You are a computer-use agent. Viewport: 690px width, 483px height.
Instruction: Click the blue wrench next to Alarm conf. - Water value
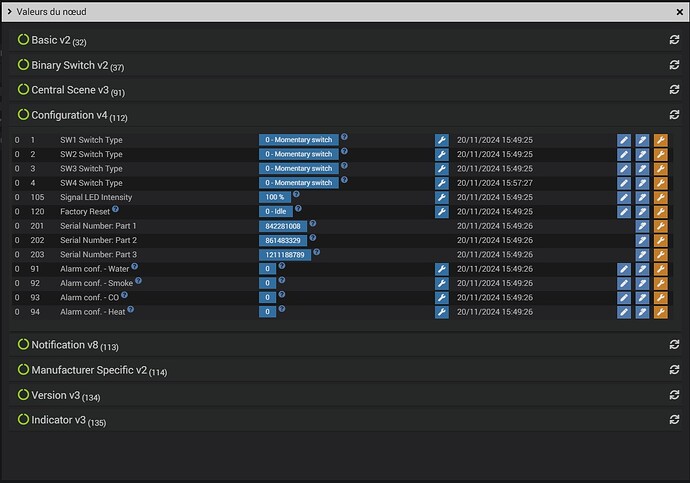pyautogui.click(x=442, y=269)
